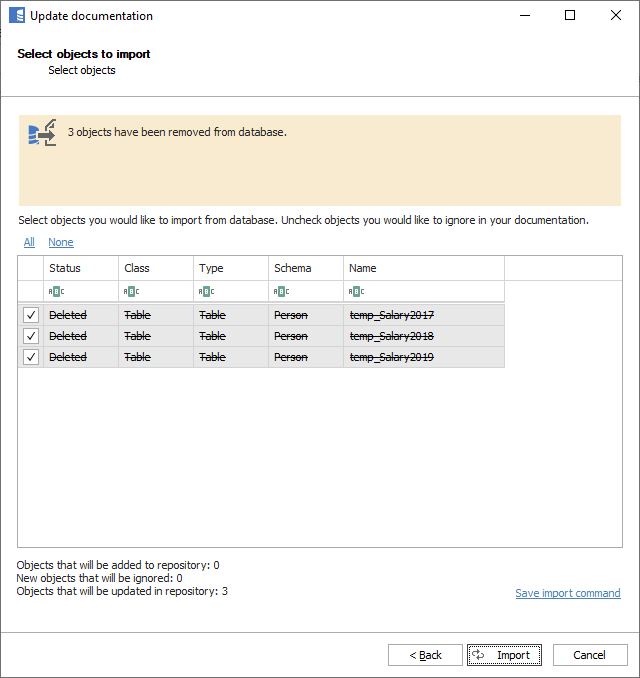640x678 pixels.
Task: Go back with the Back button
Action: [425, 655]
